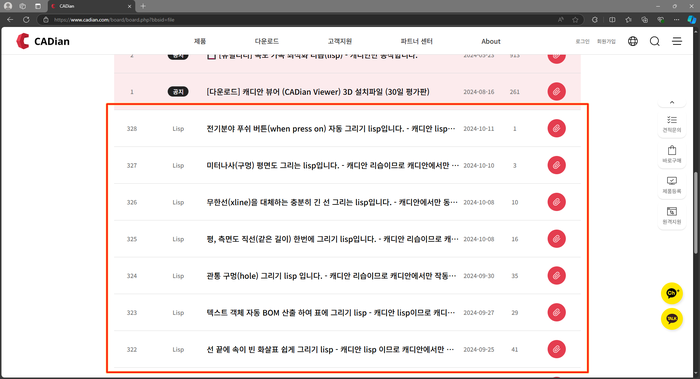Download attachment for post 327

click(x=556, y=165)
